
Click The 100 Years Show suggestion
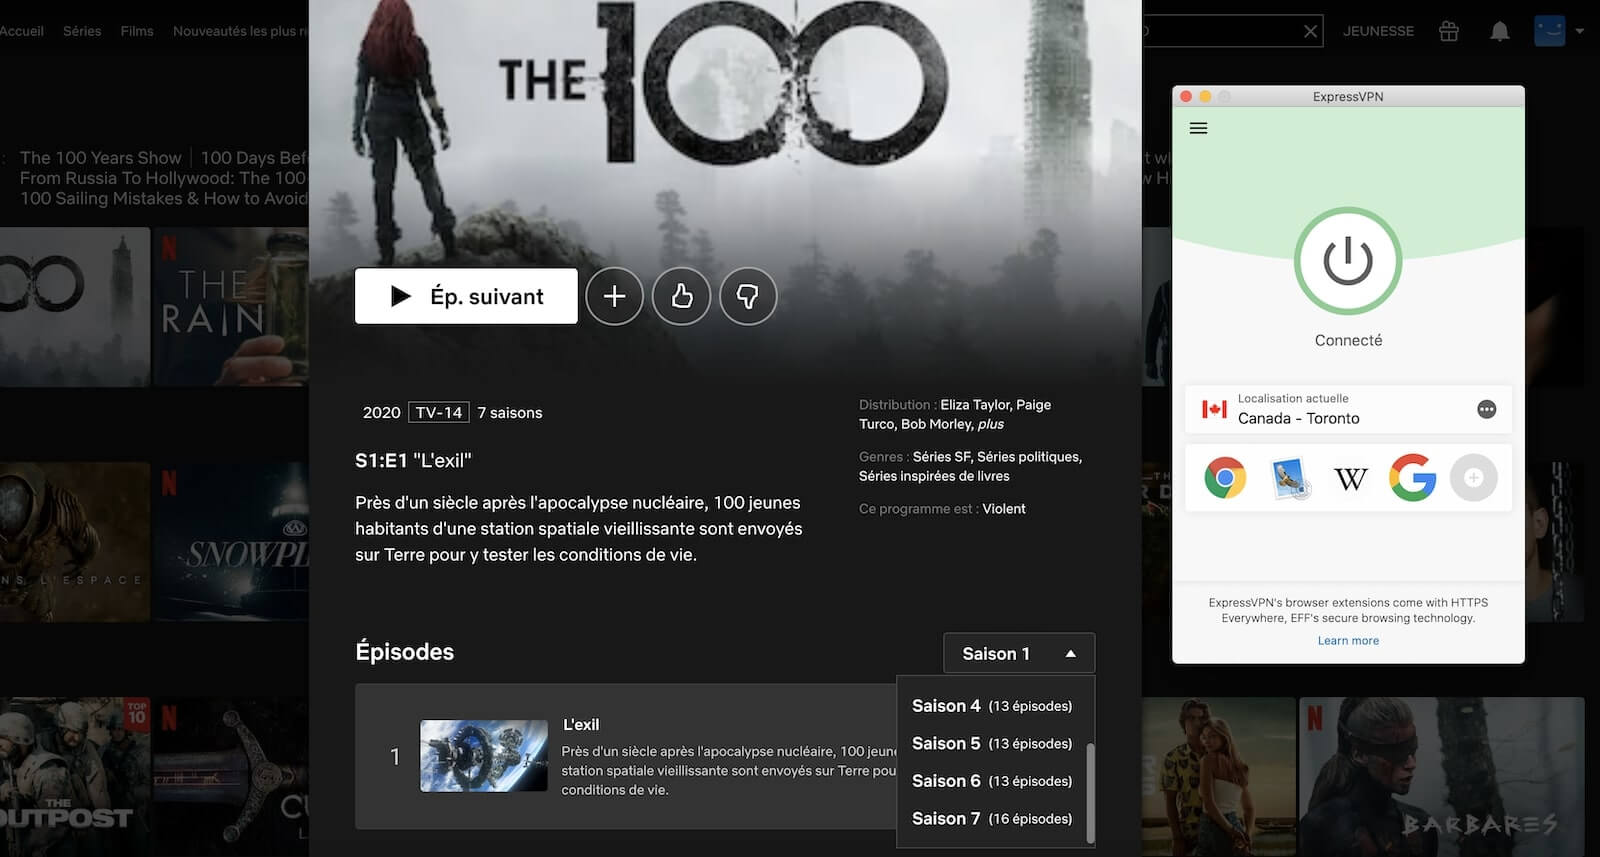tap(100, 158)
